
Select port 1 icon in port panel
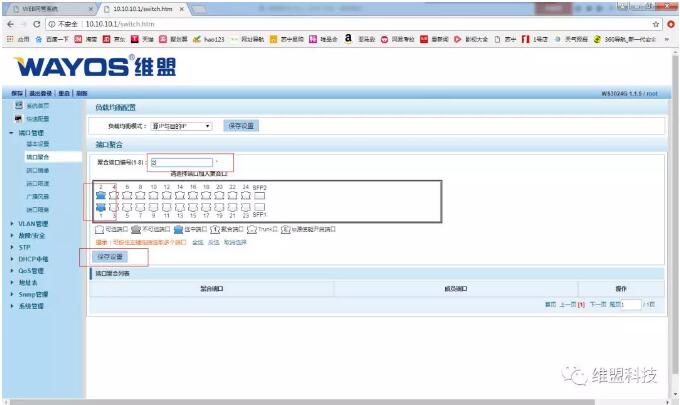pyautogui.click(x=101, y=207)
